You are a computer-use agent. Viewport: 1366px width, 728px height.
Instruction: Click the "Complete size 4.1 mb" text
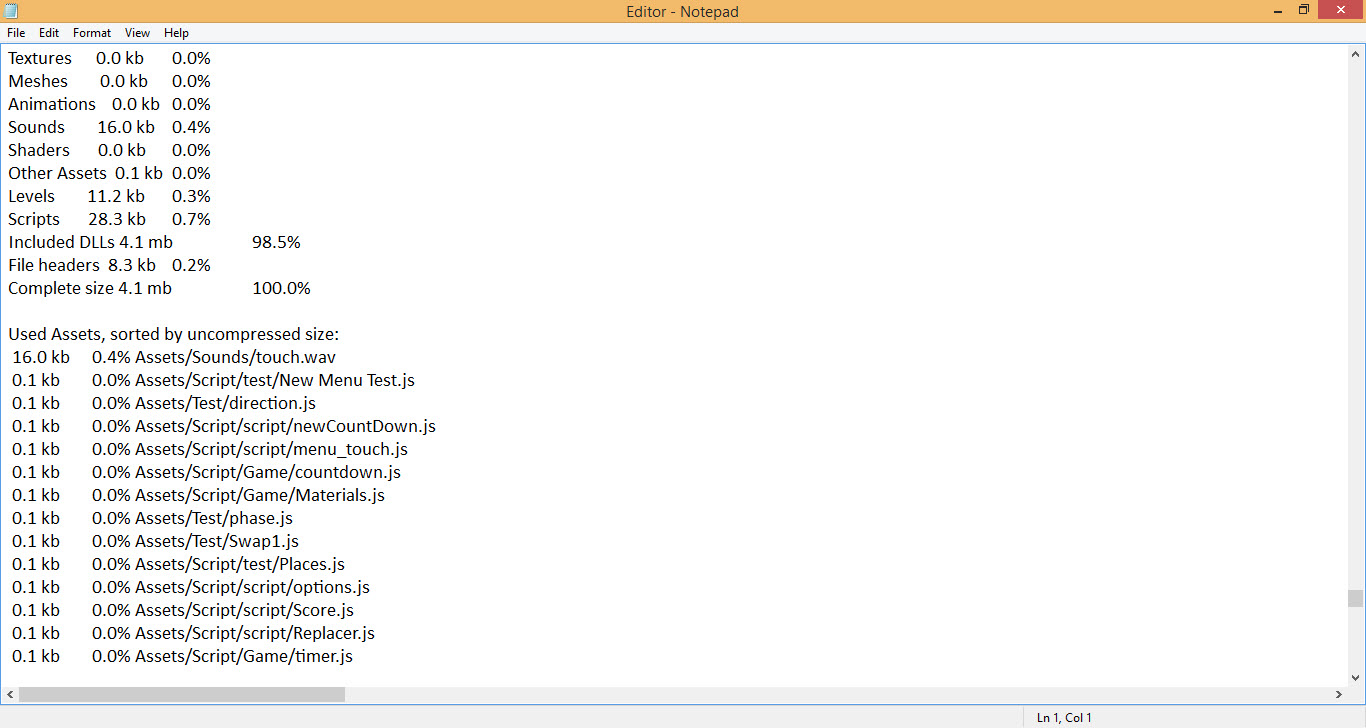tap(90, 288)
